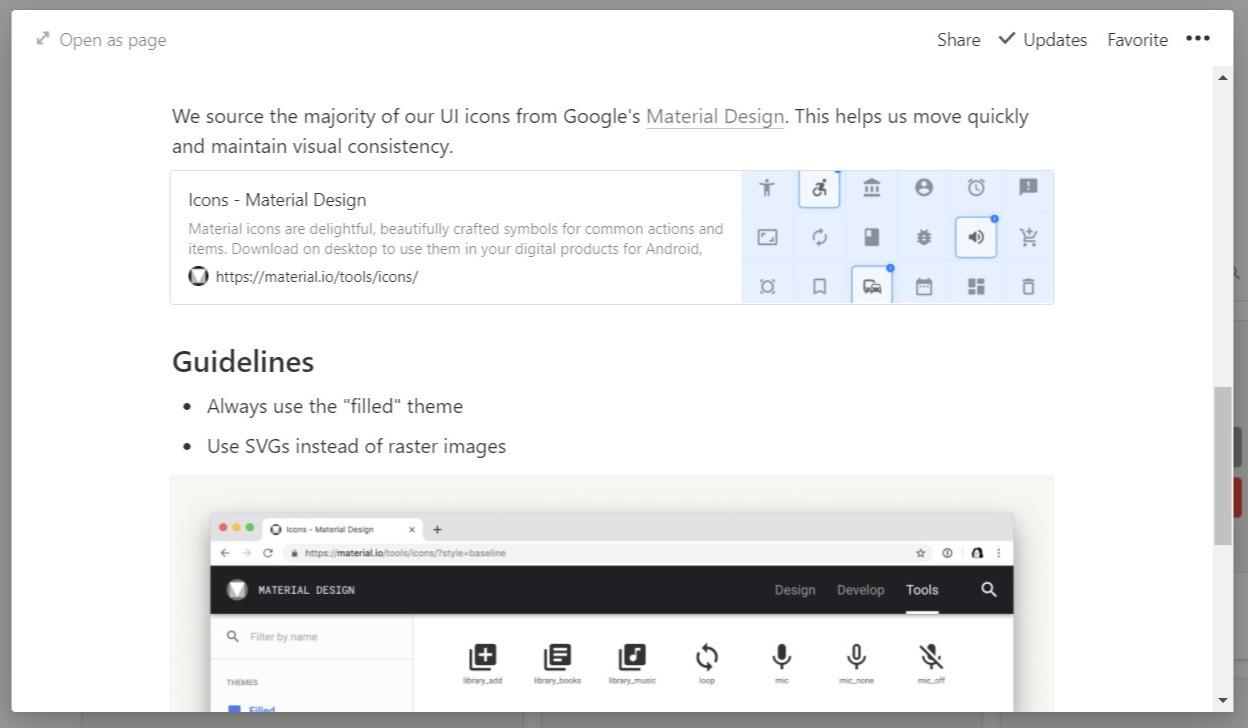Select the Tools tab in embedded screenshot
The image size is (1248, 728).
point(922,590)
